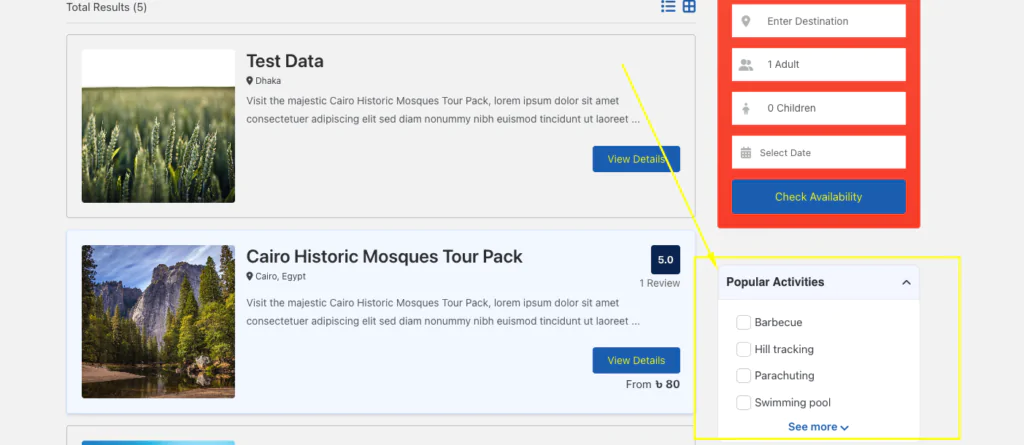The image size is (1024, 445).
Task: Click the Swimming pool label text
Action: (x=792, y=403)
